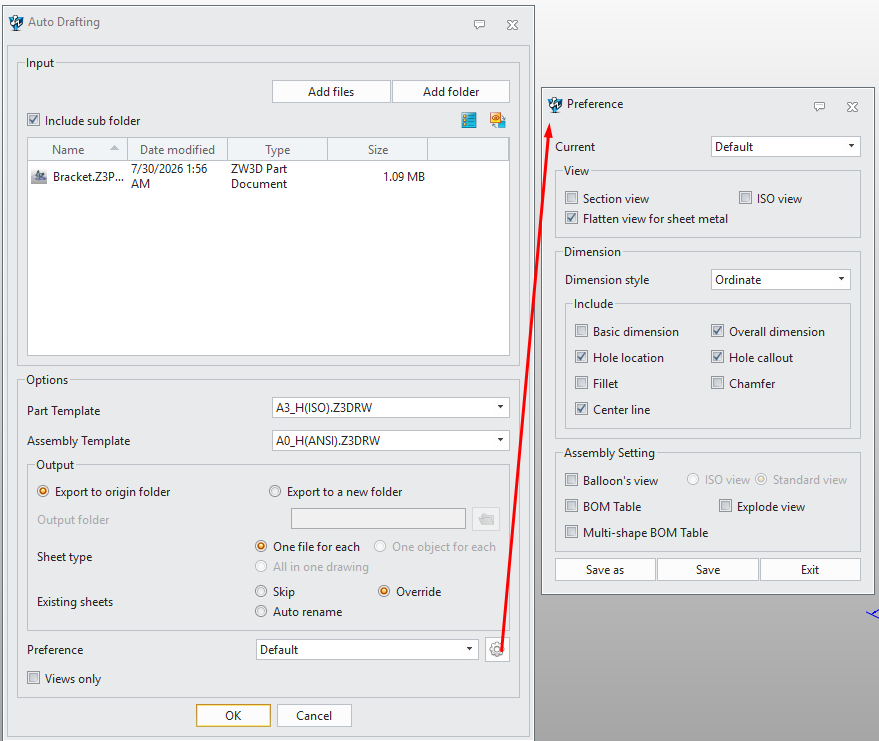Enable Balloon's view checkbox
Viewport: 879px width, 741px height.
[x=571, y=480]
